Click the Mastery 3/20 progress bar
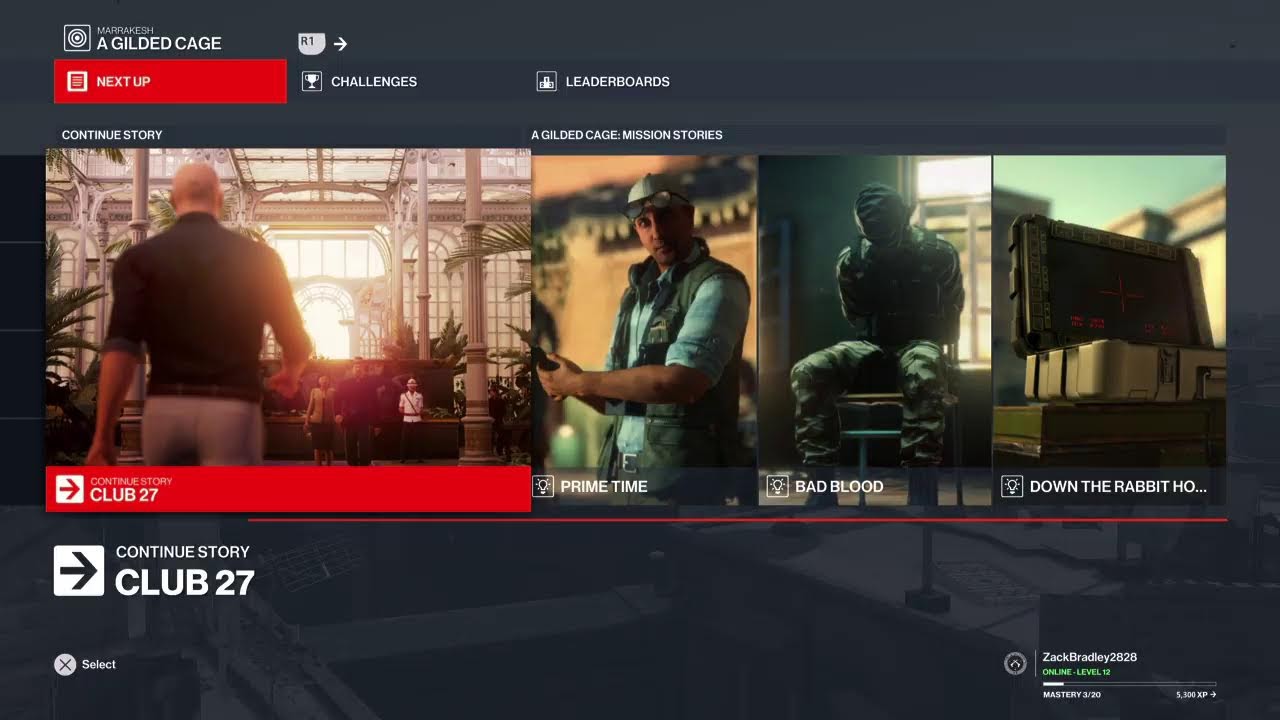1280x720 pixels. coord(1129,684)
